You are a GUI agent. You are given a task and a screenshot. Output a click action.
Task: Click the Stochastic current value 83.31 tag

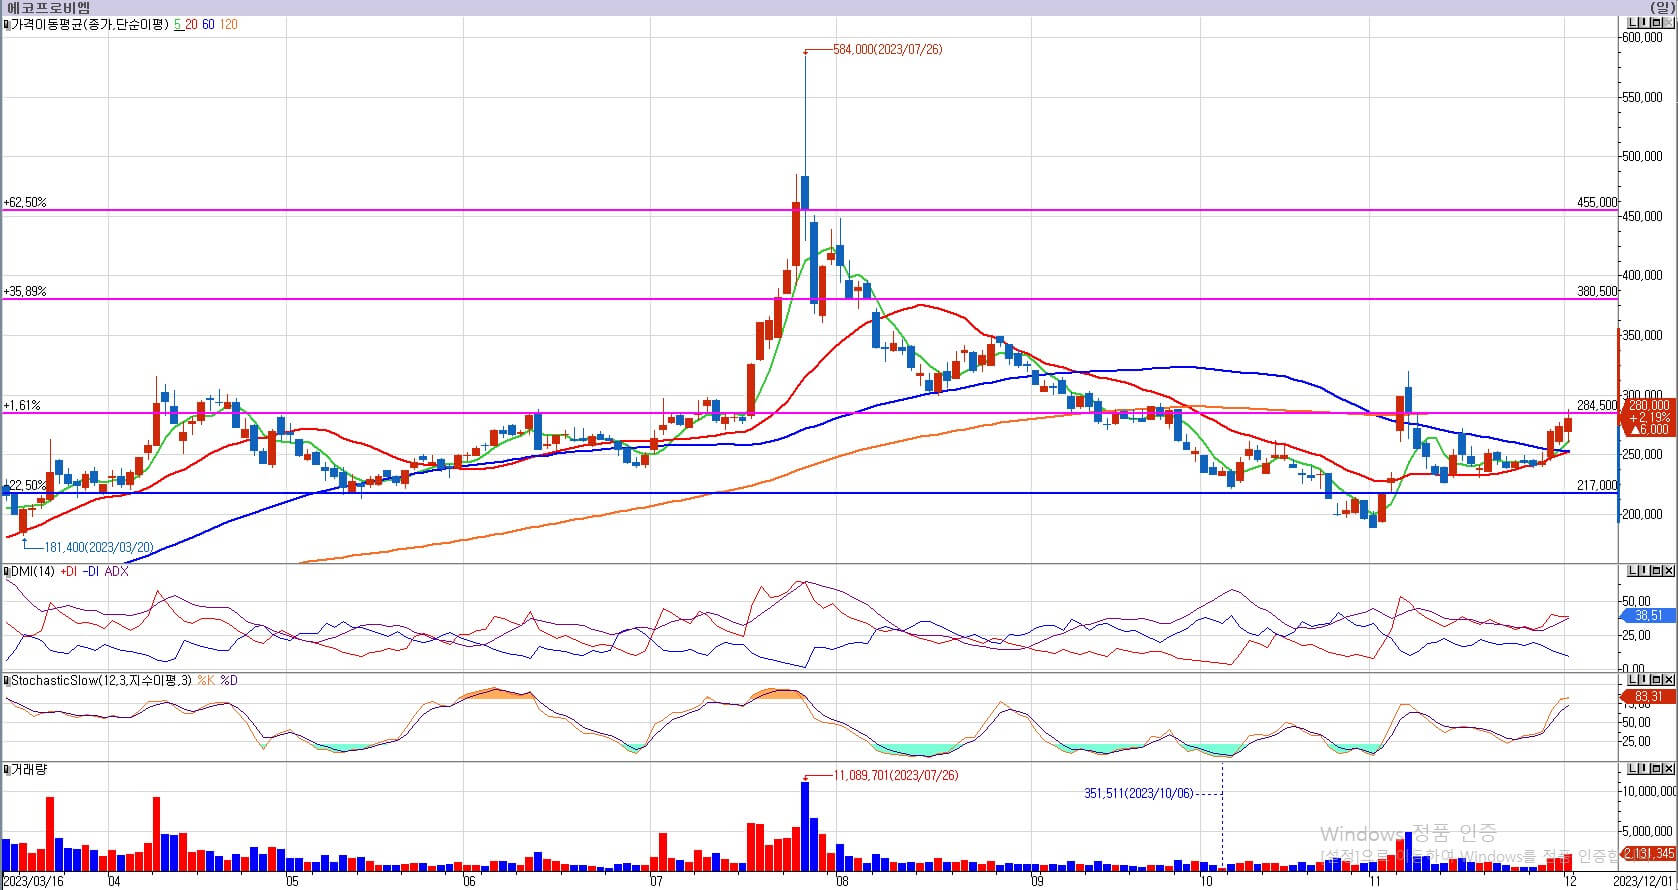(1648, 697)
